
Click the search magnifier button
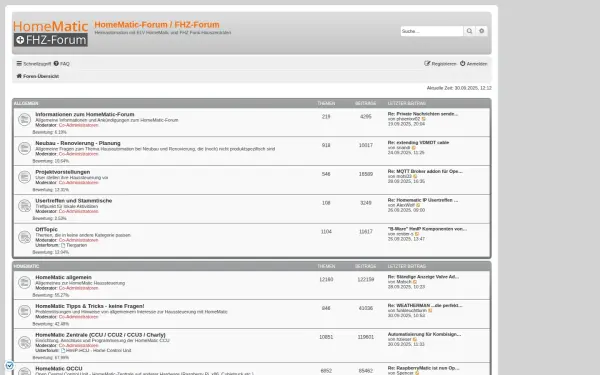(x=469, y=31)
